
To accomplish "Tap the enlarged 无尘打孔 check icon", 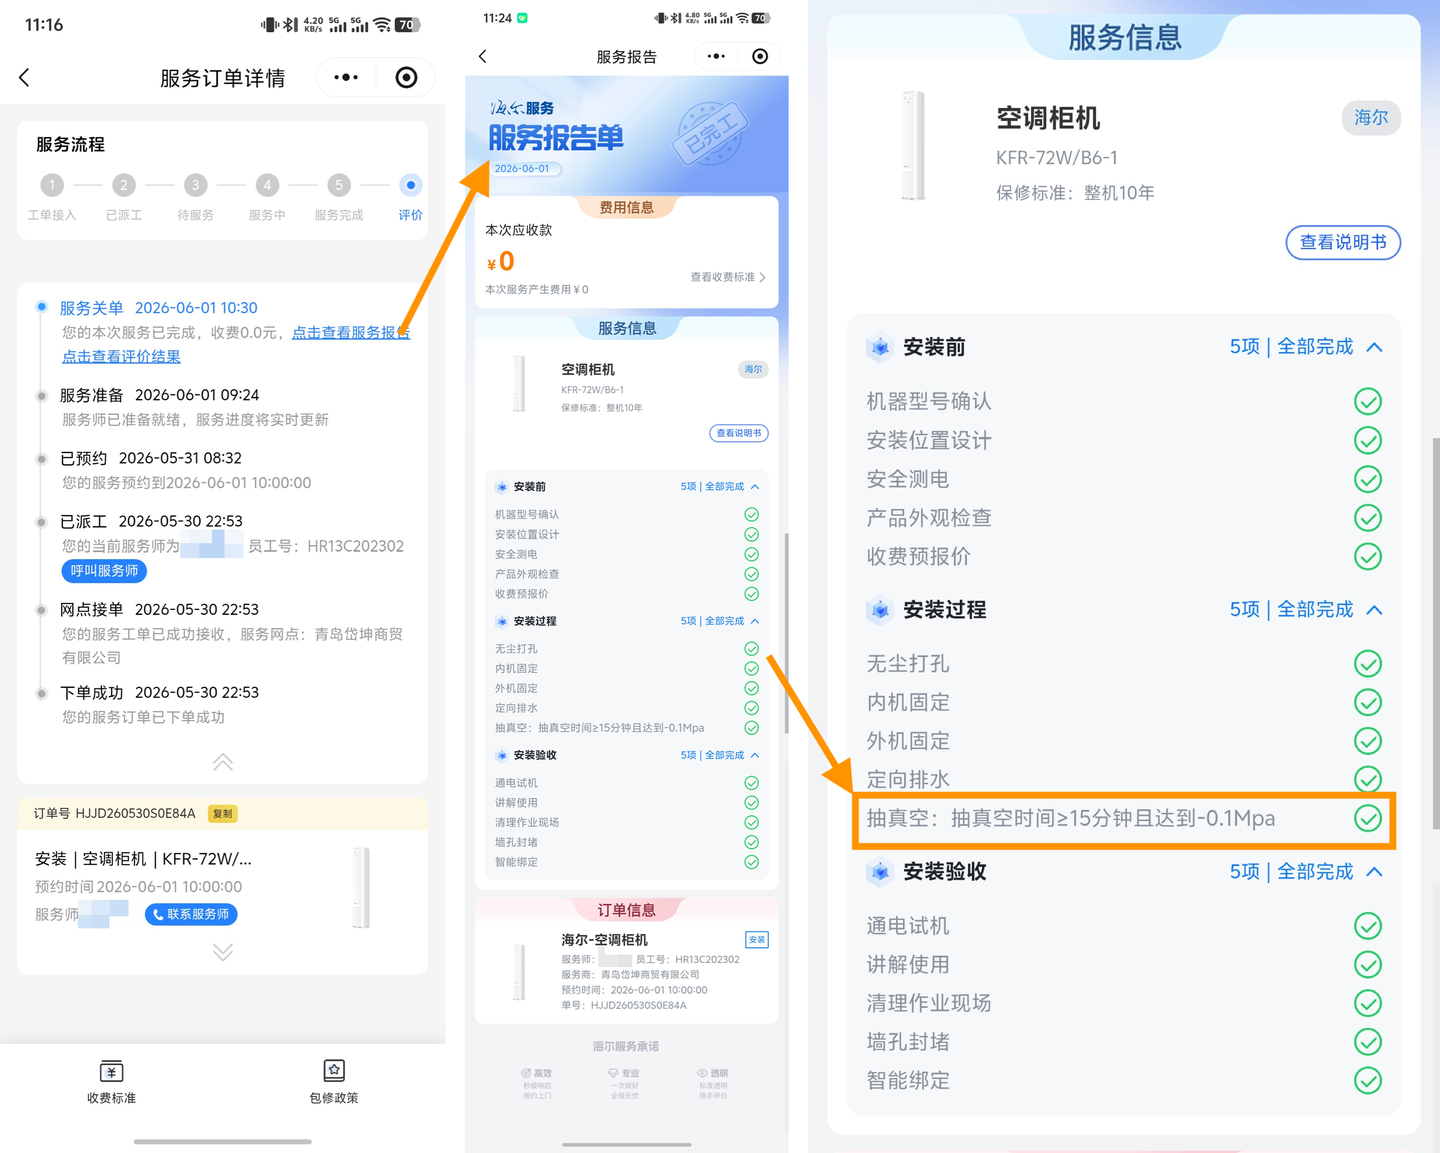I will pyautogui.click(x=1368, y=664).
